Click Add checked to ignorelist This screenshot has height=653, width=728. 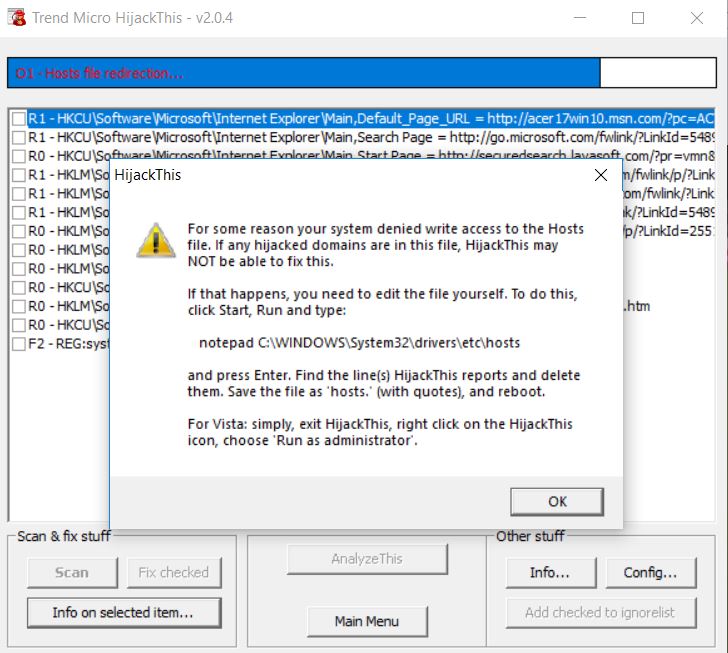(x=599, y=612)
